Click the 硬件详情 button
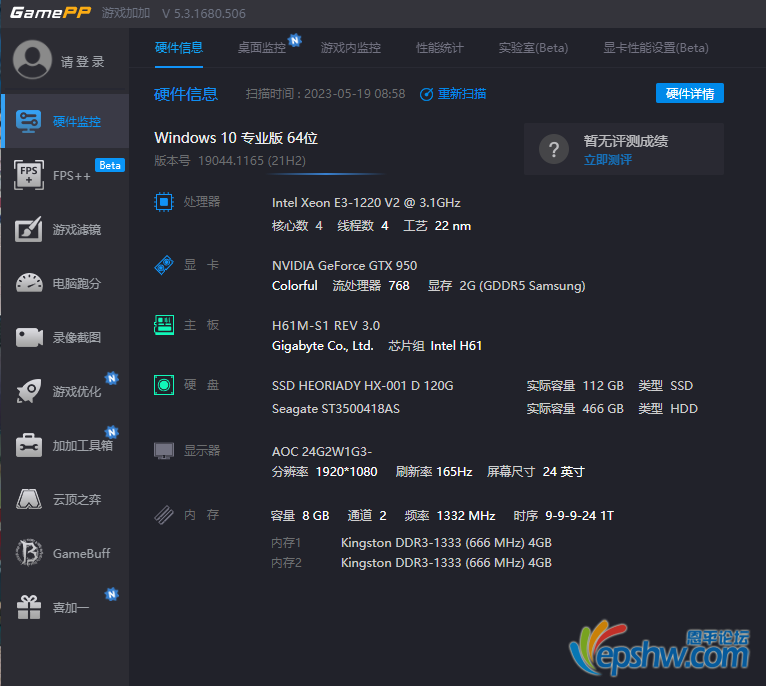 pos(690,93)
